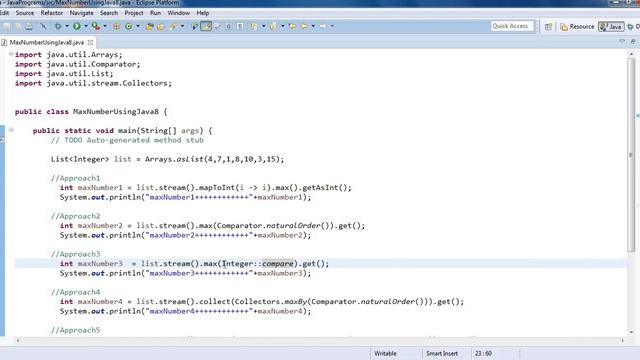
Task: Click the 23 : 60 cursor position status
Action: (x=483, y=353)
